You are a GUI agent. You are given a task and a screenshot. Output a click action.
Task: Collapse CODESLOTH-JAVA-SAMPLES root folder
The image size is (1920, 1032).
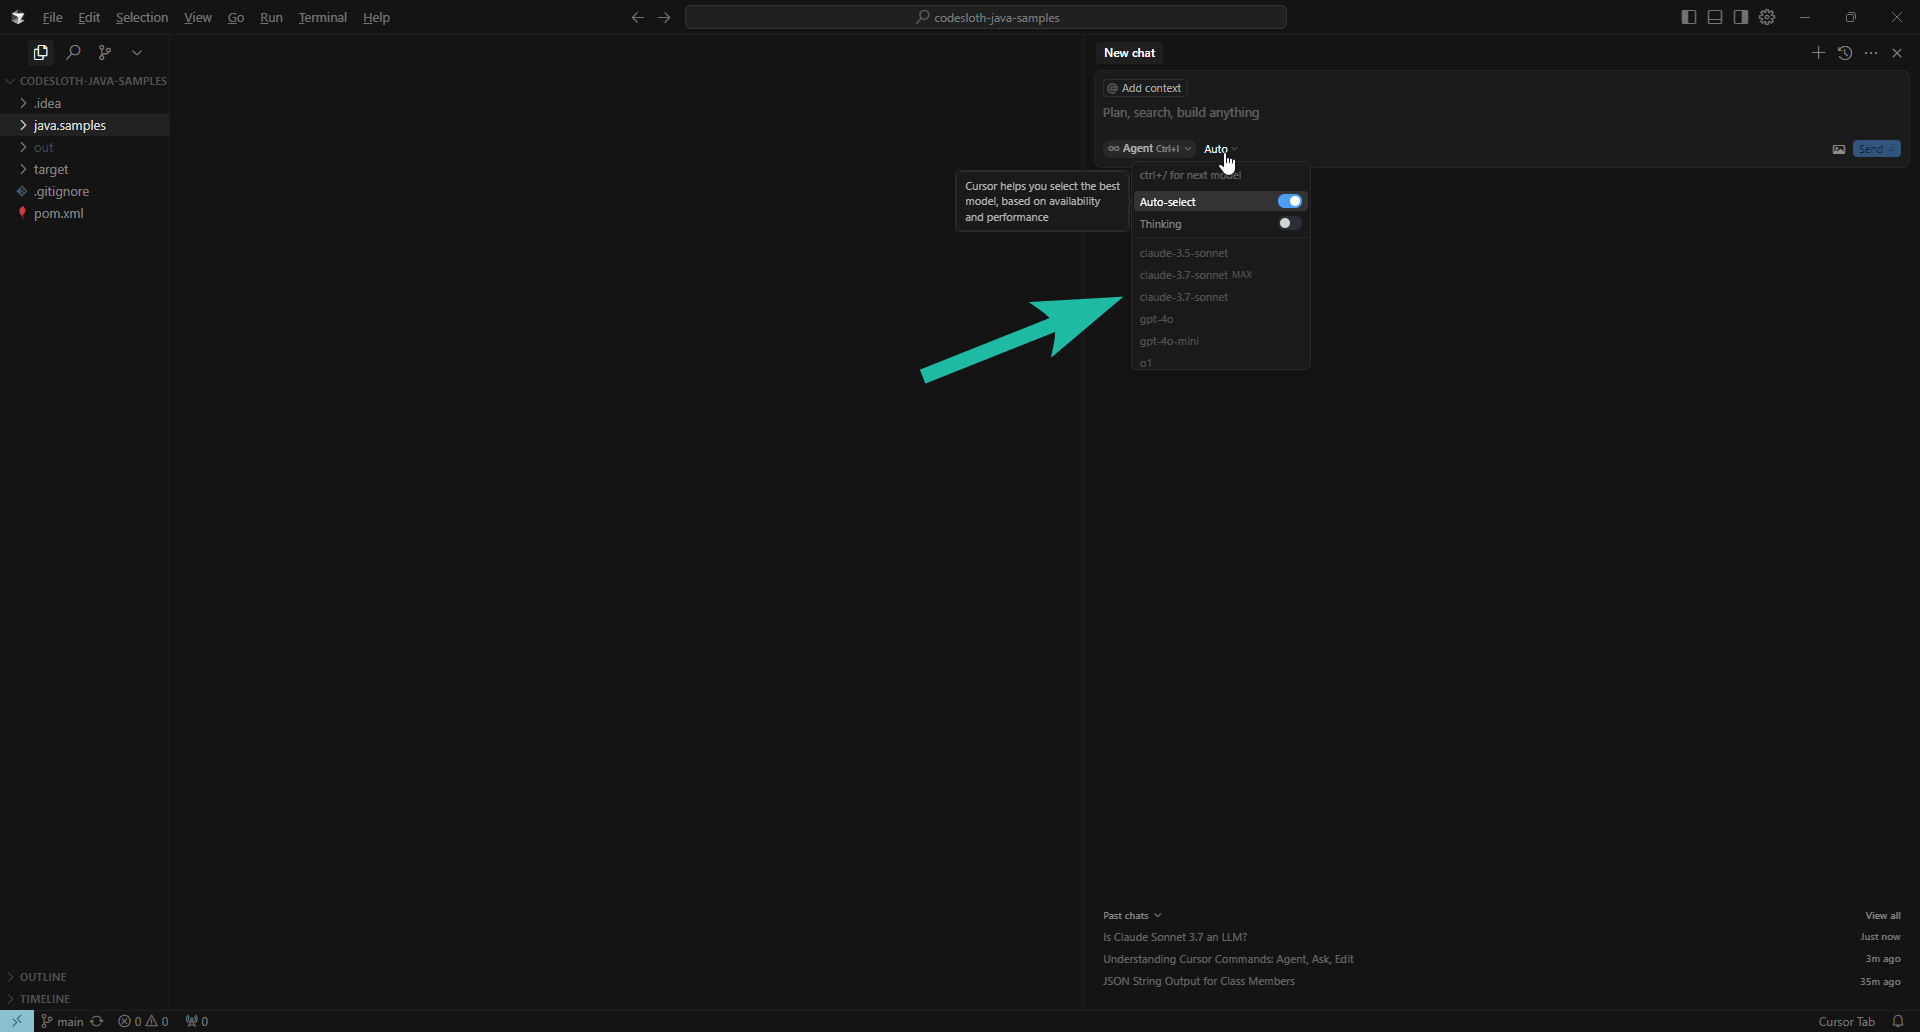click(x=85, y=81)
